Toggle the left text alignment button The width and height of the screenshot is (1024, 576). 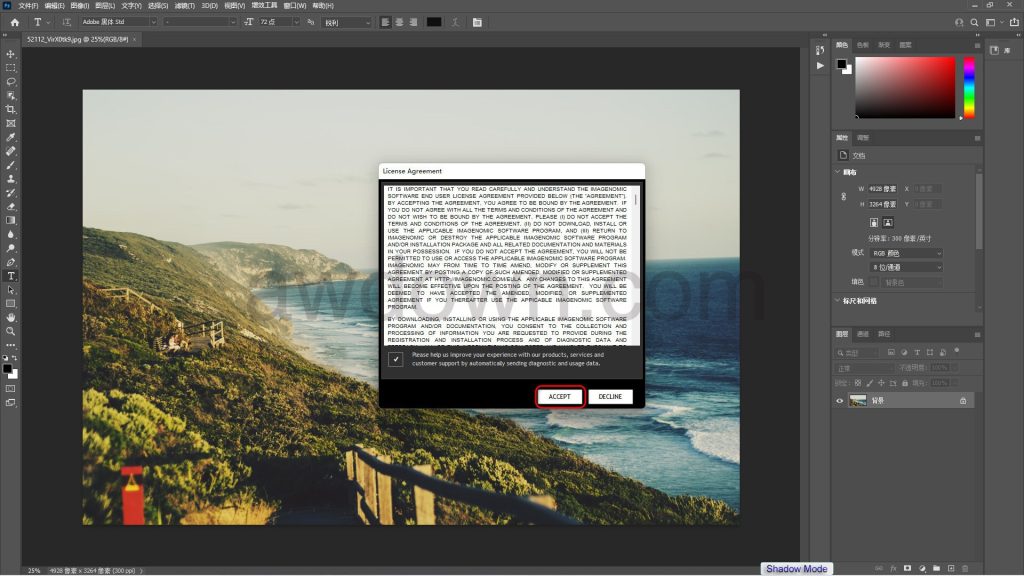pos(386,21)
